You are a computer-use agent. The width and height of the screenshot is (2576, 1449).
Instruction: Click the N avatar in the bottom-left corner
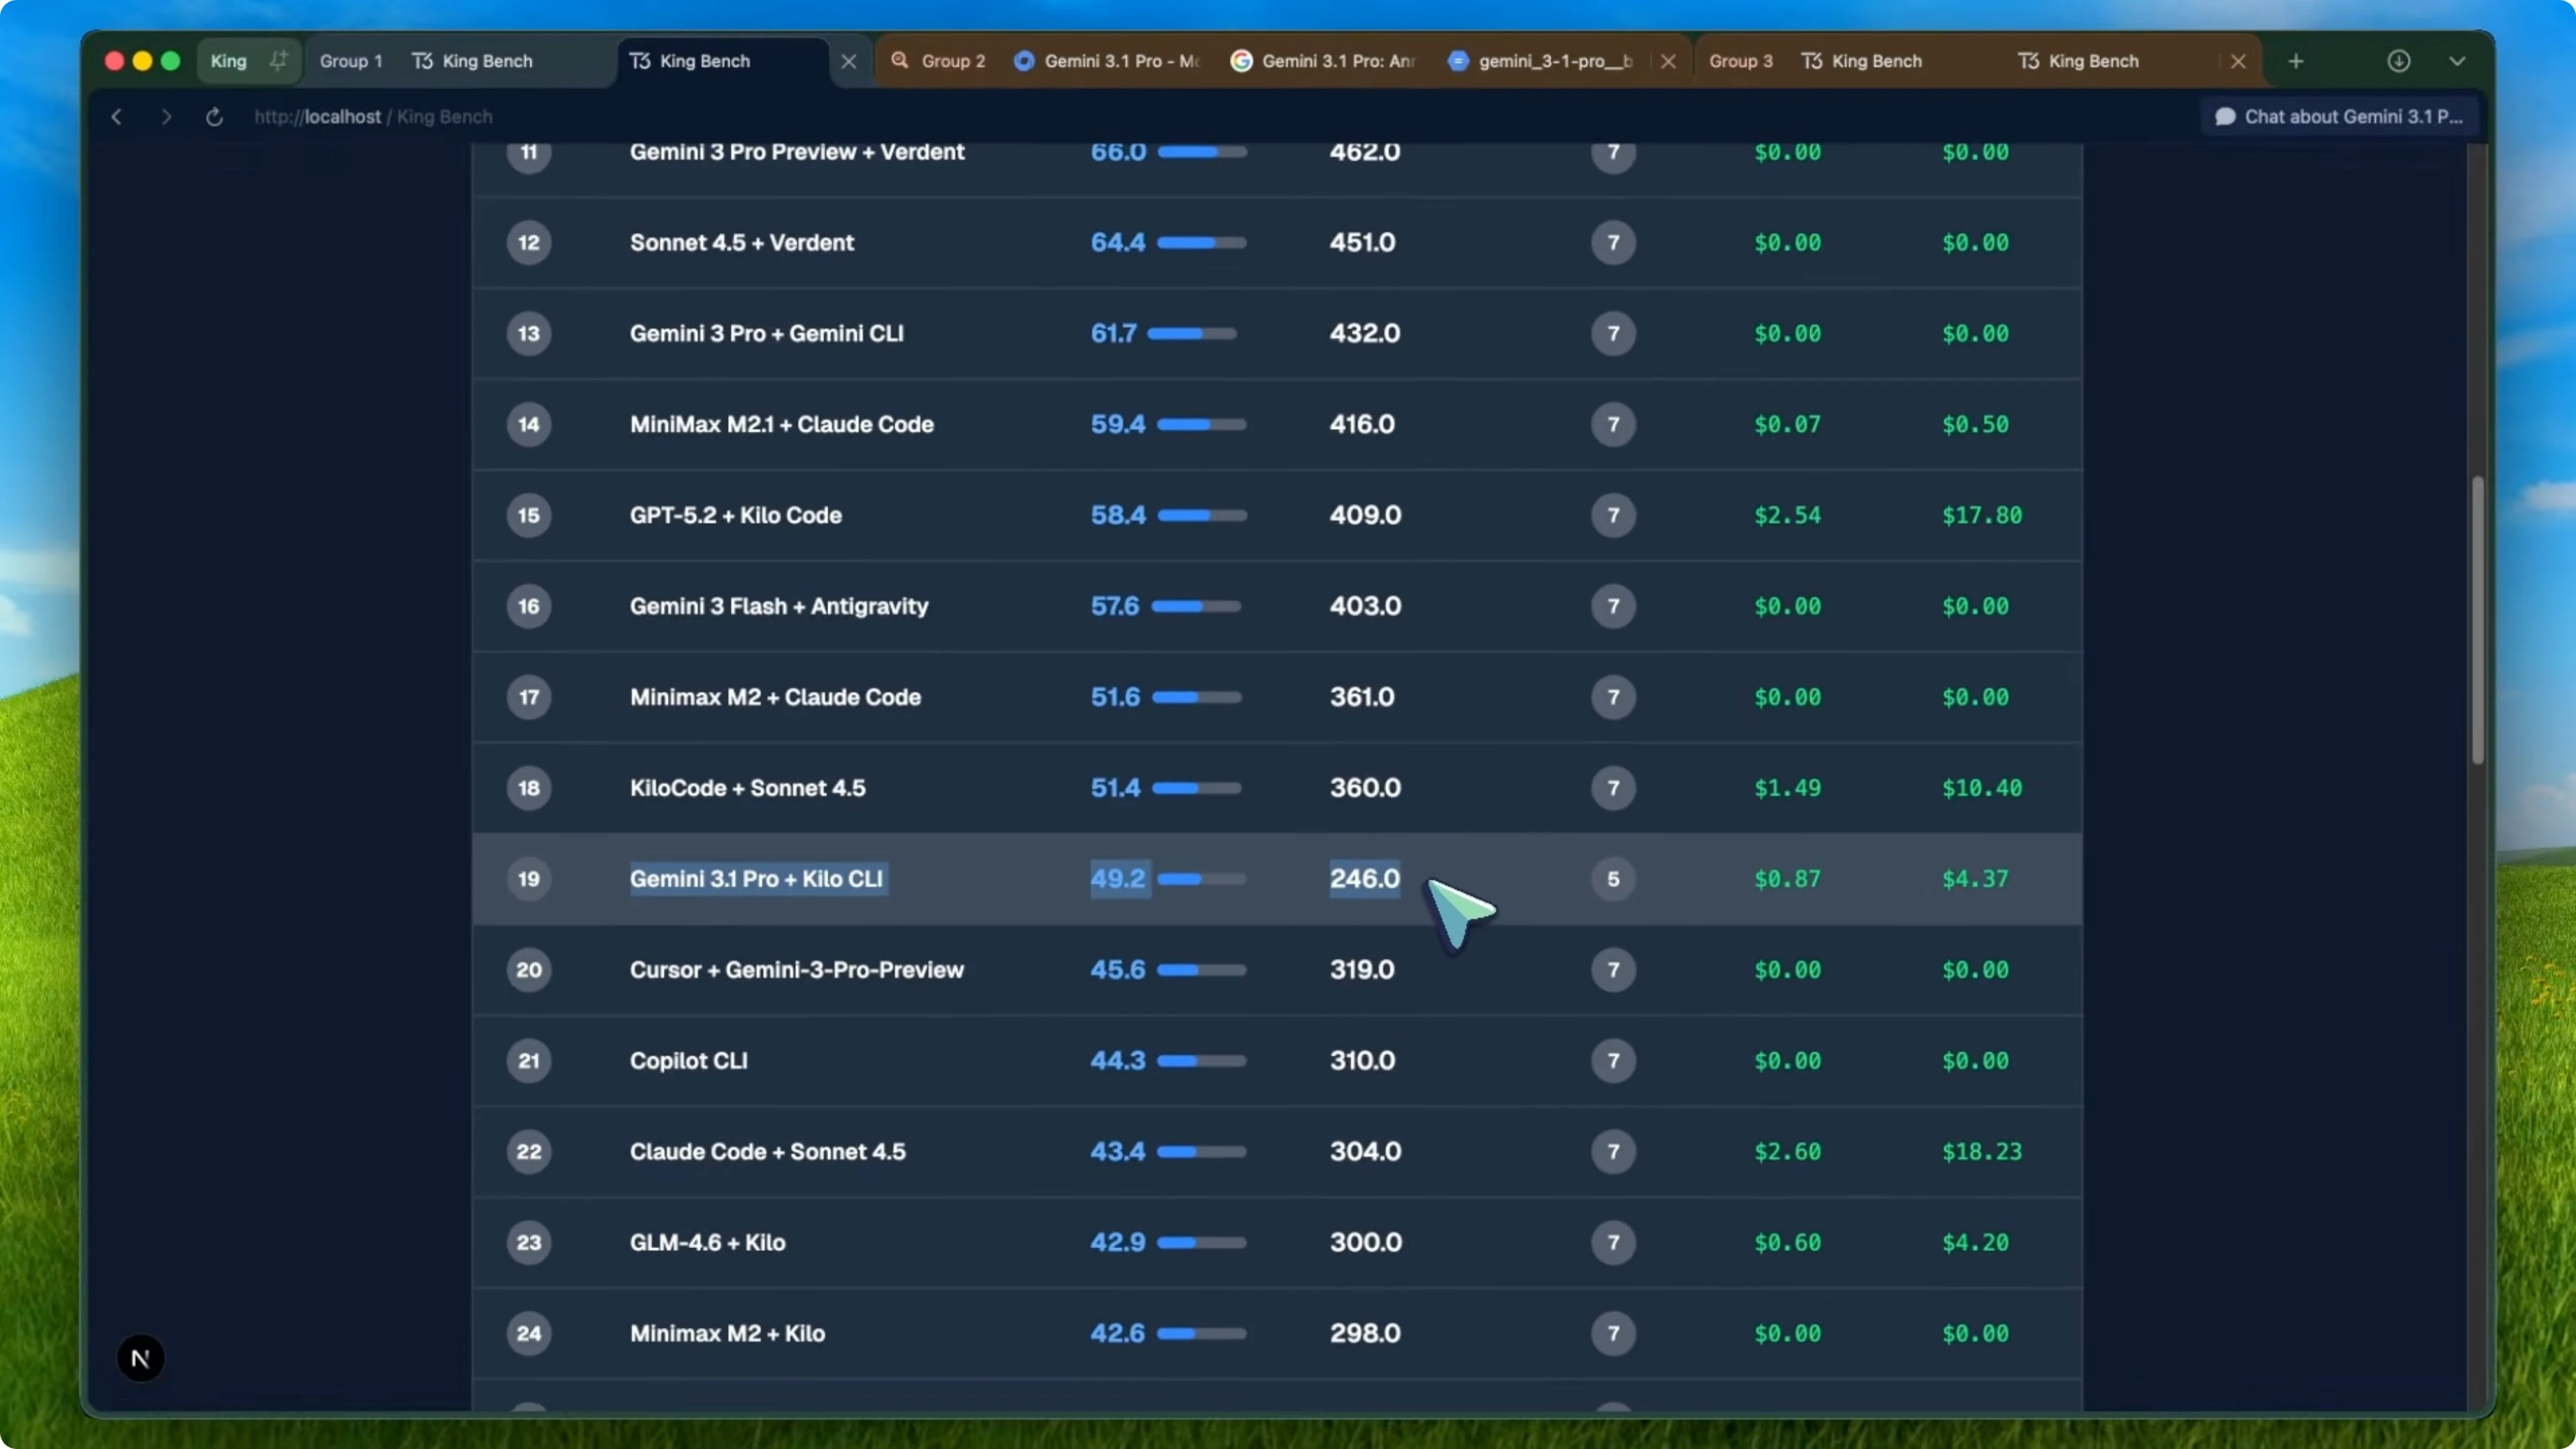[x=140, y=1357]
